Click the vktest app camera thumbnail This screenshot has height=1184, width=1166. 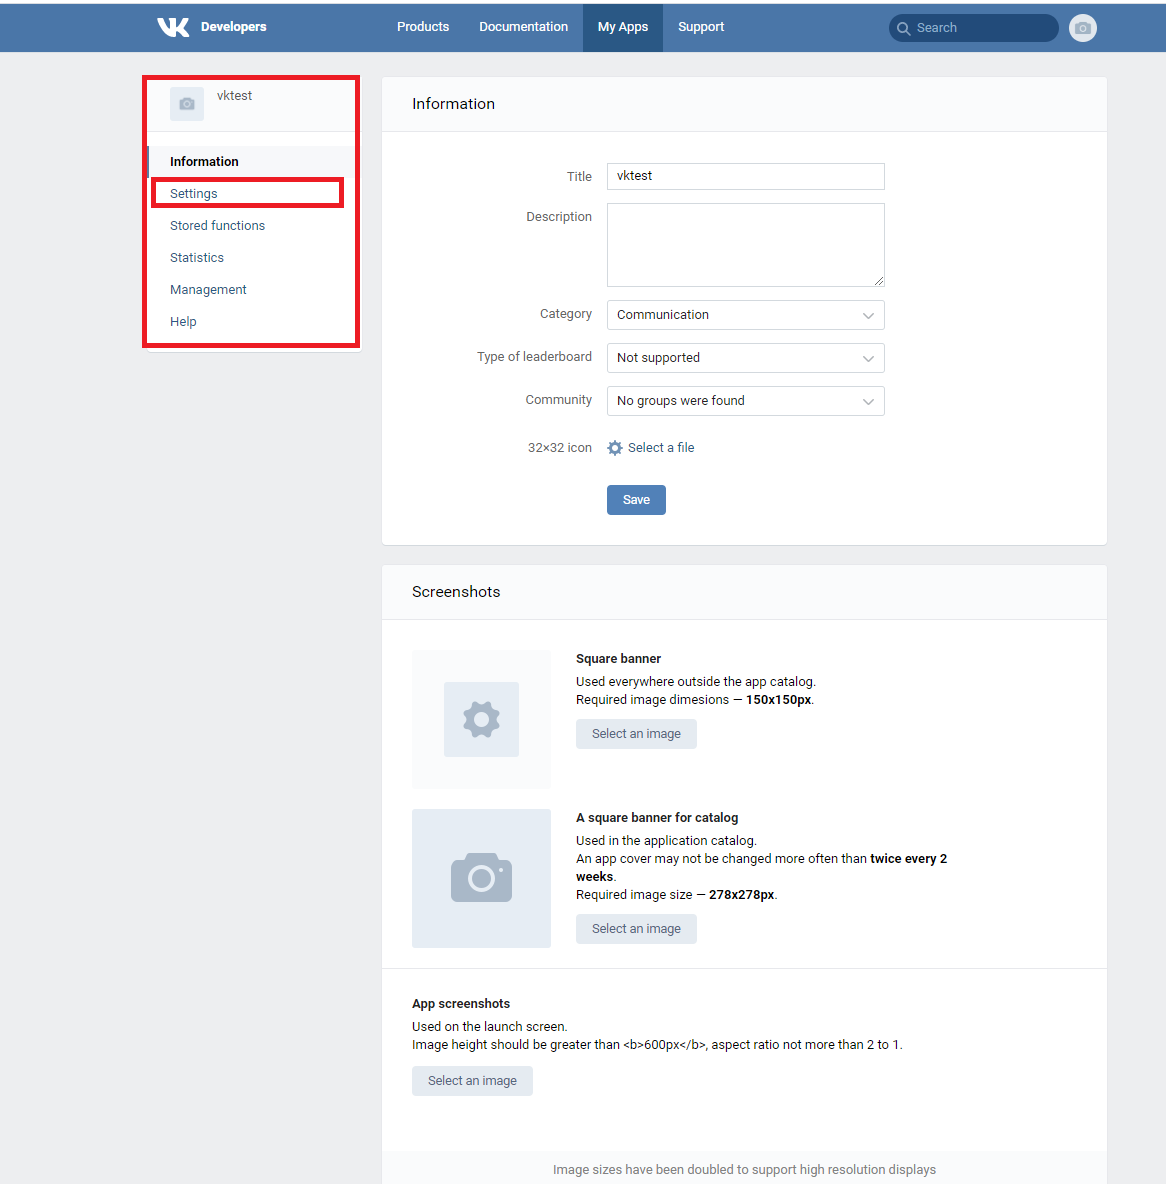[x=187, y=104]
